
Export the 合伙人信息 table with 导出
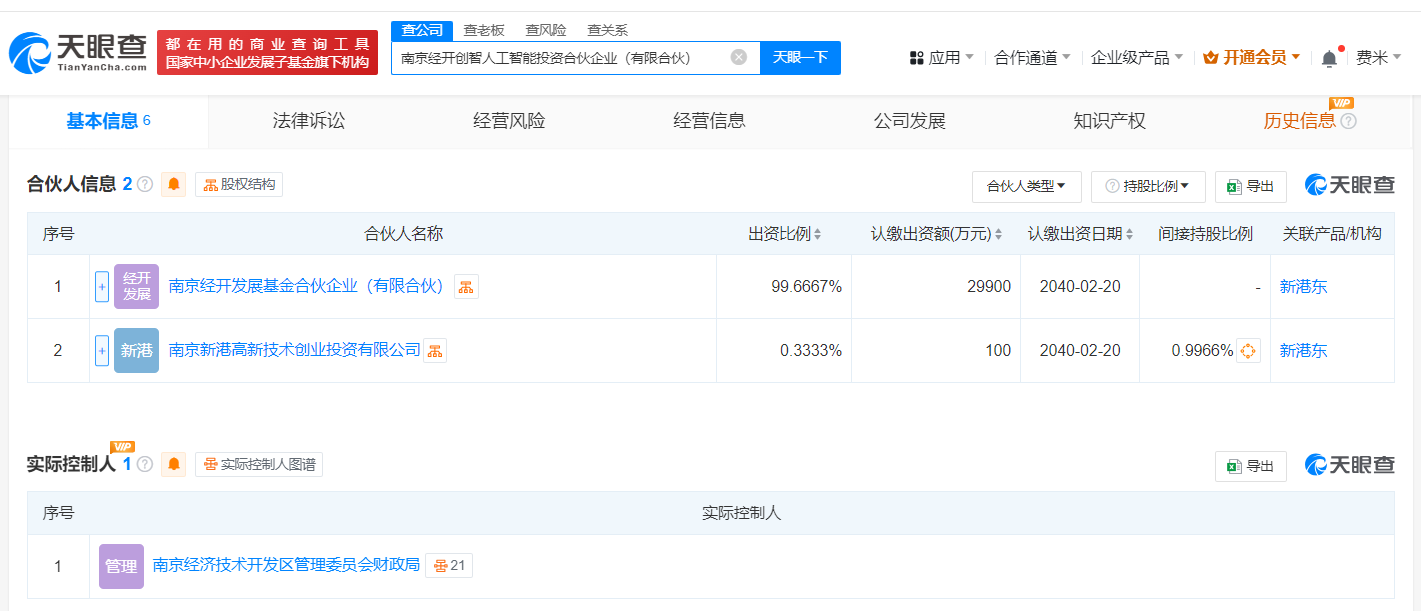[x=1250, y=186]
